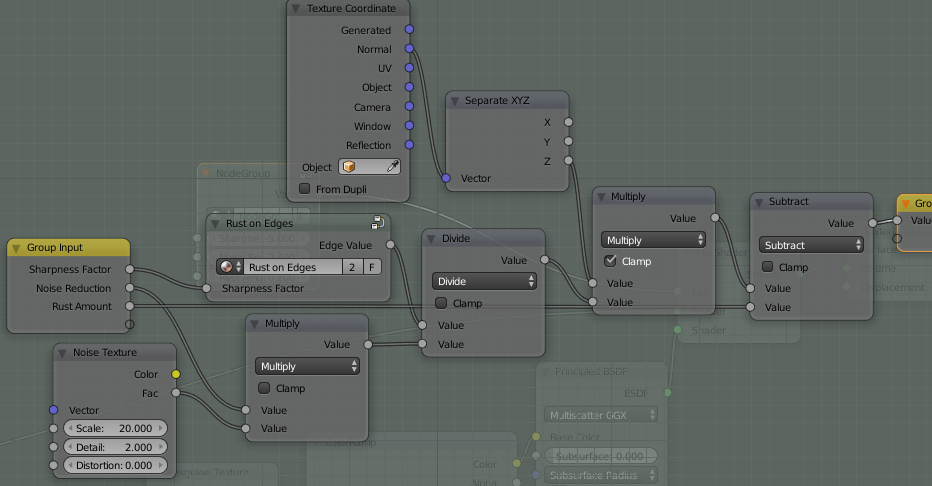Click the orange cube icon in the Object field

(x=349, y=167)
